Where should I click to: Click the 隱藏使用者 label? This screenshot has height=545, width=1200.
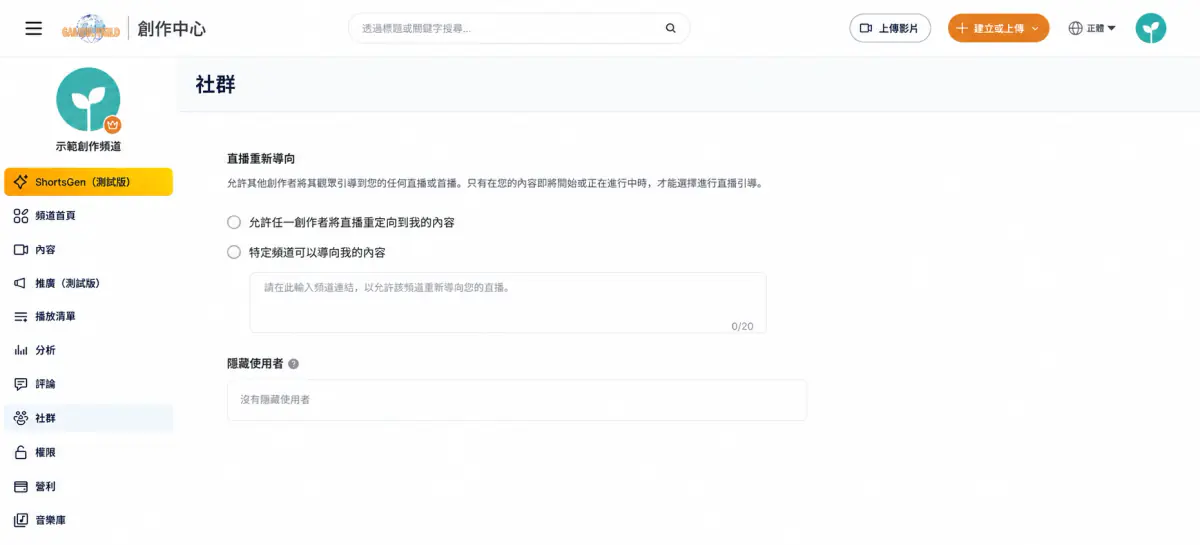click(255, 364)
